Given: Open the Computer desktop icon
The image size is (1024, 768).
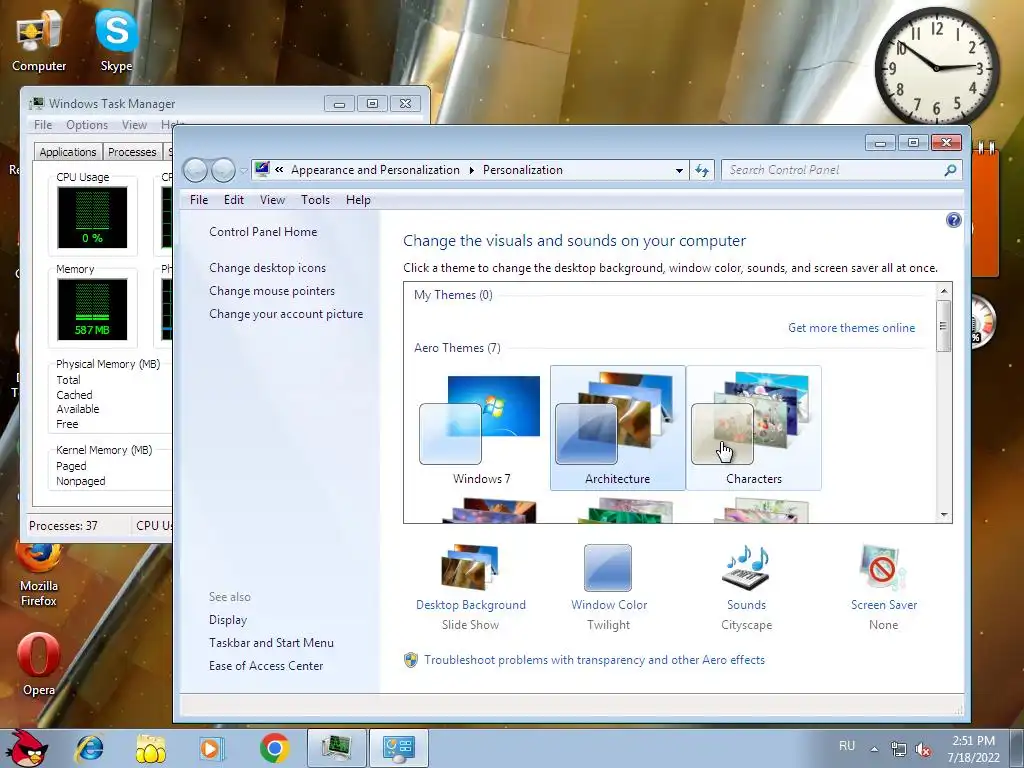Looking at the screenshot, I should 39,42.
